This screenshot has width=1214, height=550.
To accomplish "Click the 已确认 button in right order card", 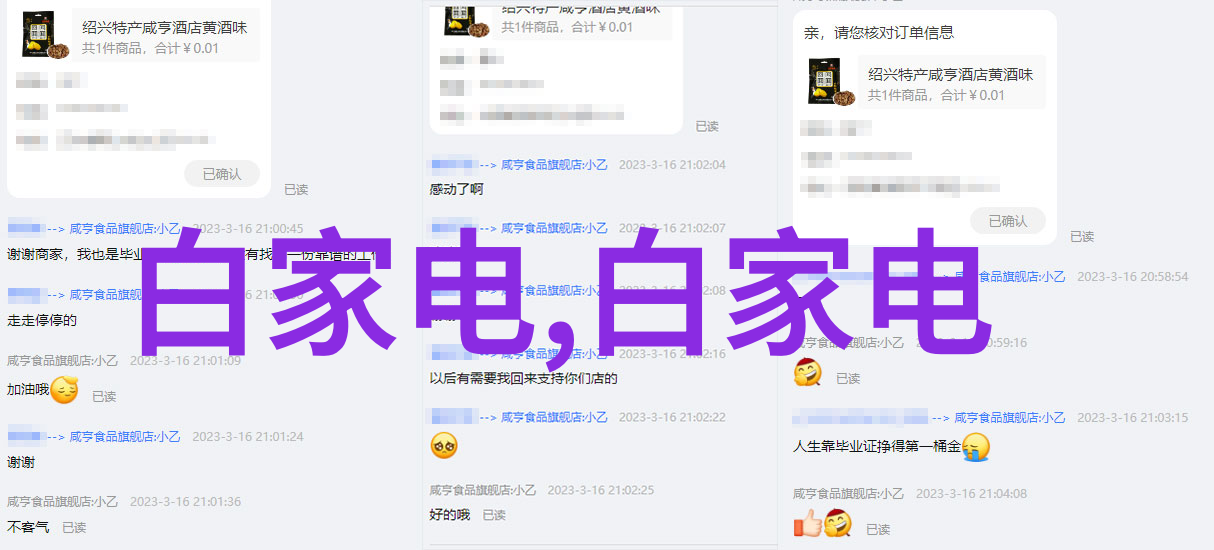I will click(x=1008, y=221).
